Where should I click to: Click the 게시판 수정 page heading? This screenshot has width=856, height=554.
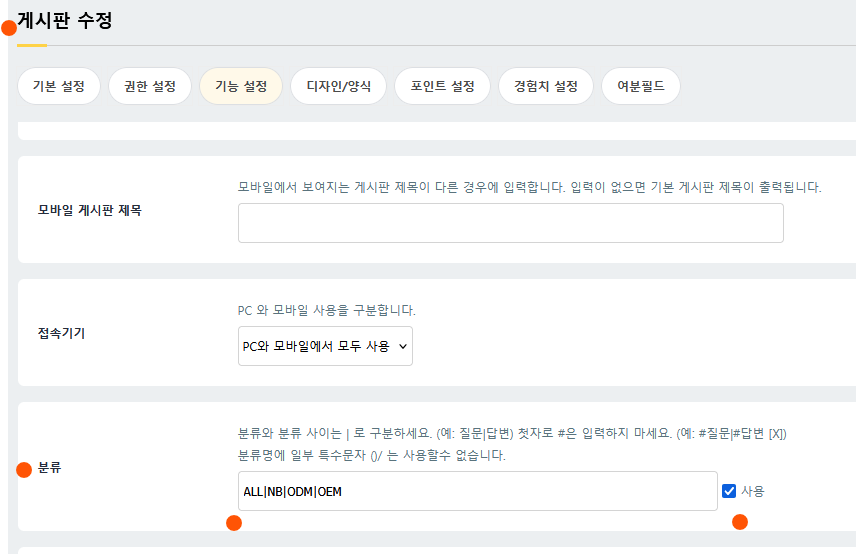[x=65, y=20]
